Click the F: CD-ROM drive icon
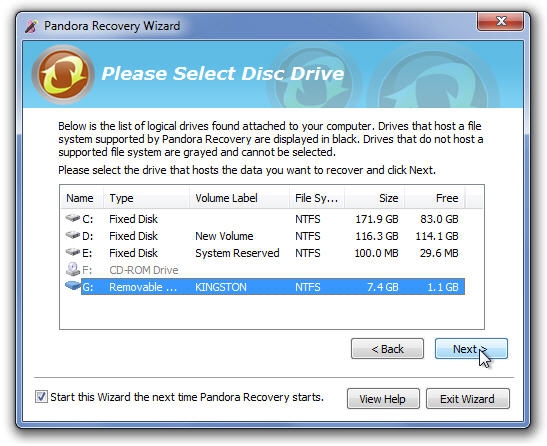 [x=73, y=269]
